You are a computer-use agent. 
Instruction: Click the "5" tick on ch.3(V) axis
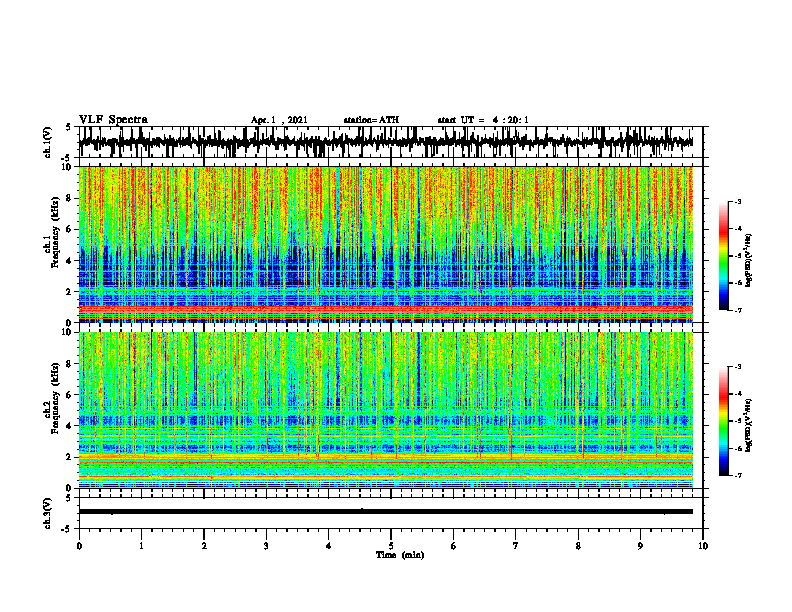click(x=69, y=498)
